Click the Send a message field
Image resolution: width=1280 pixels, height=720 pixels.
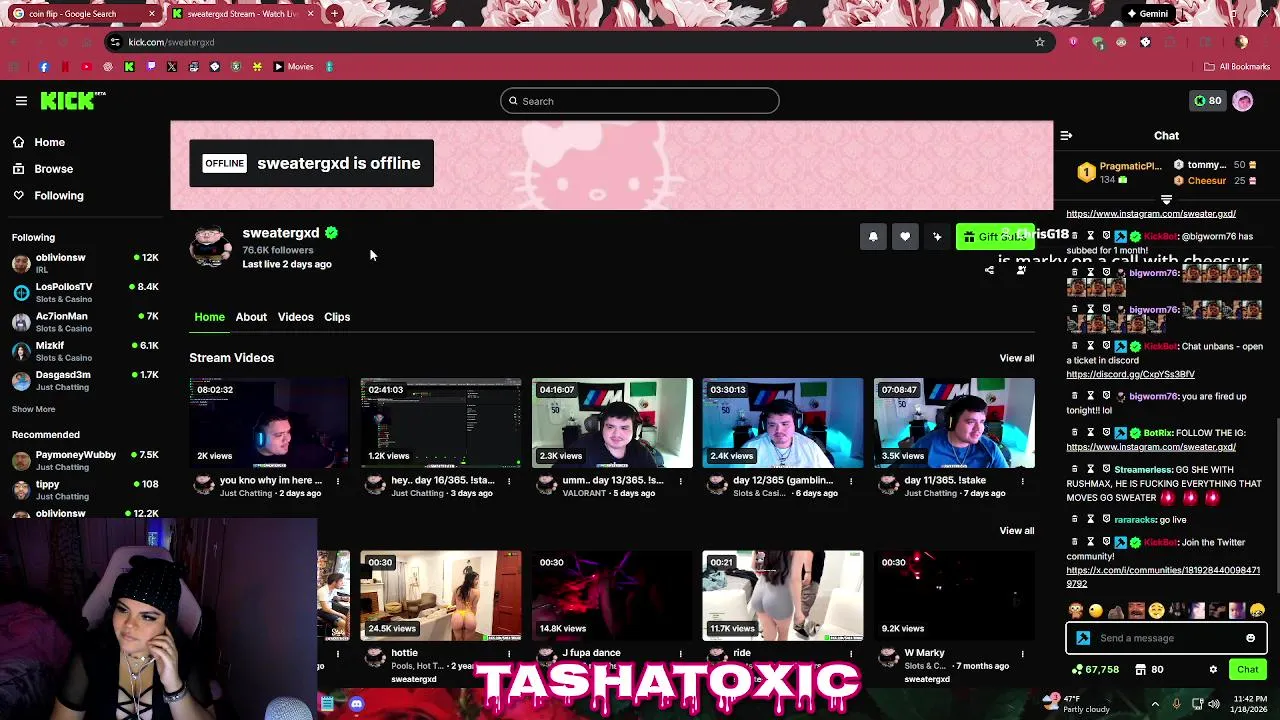(1166, 638)
